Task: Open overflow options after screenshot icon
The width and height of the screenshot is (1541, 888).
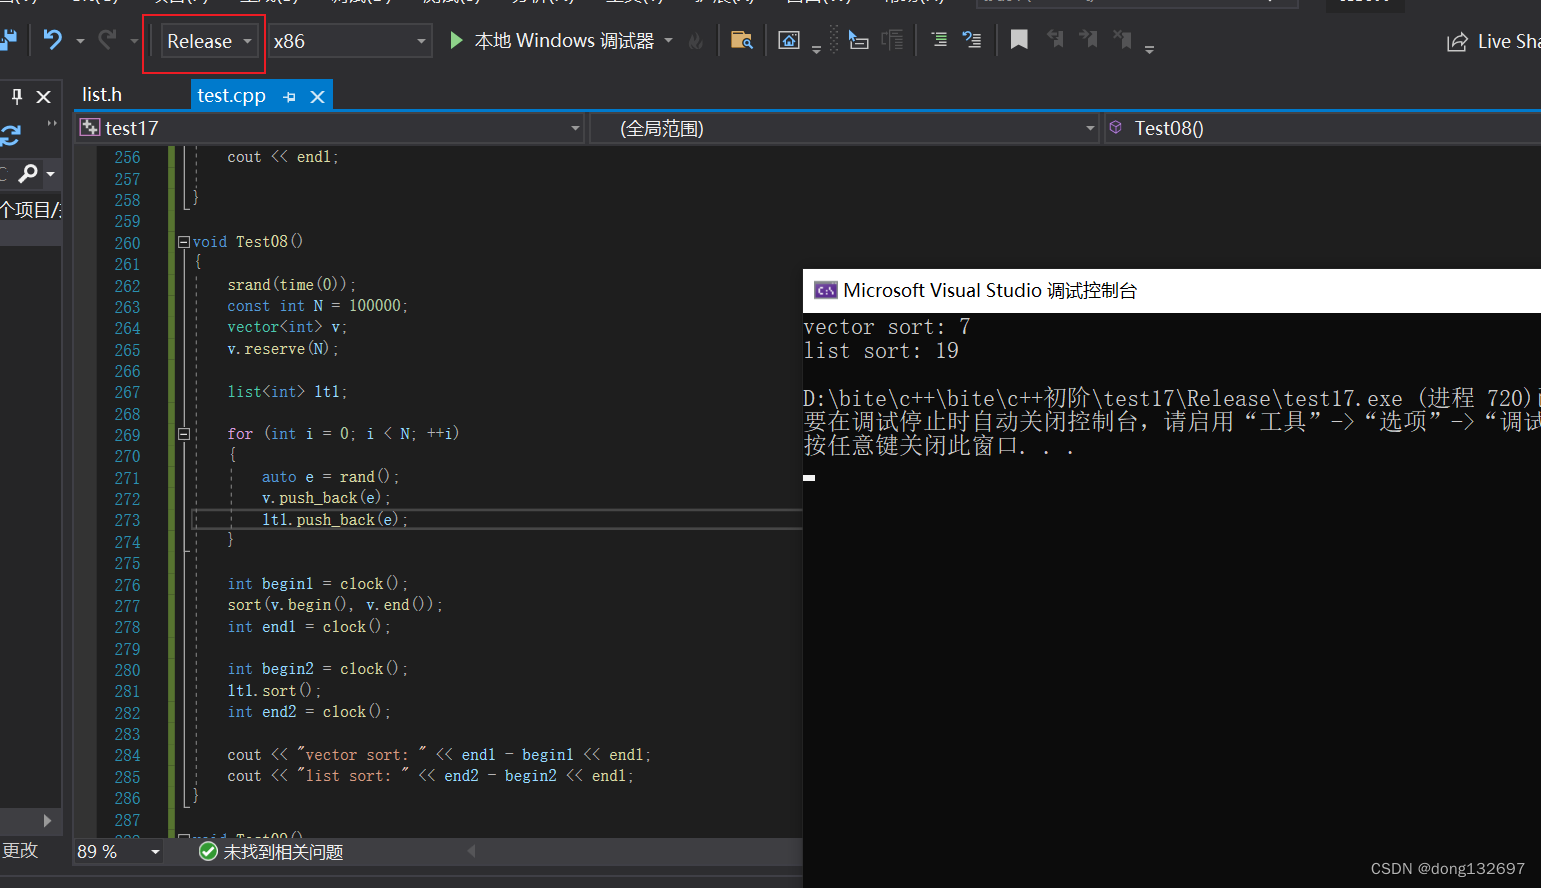Action: coord(816,49)
